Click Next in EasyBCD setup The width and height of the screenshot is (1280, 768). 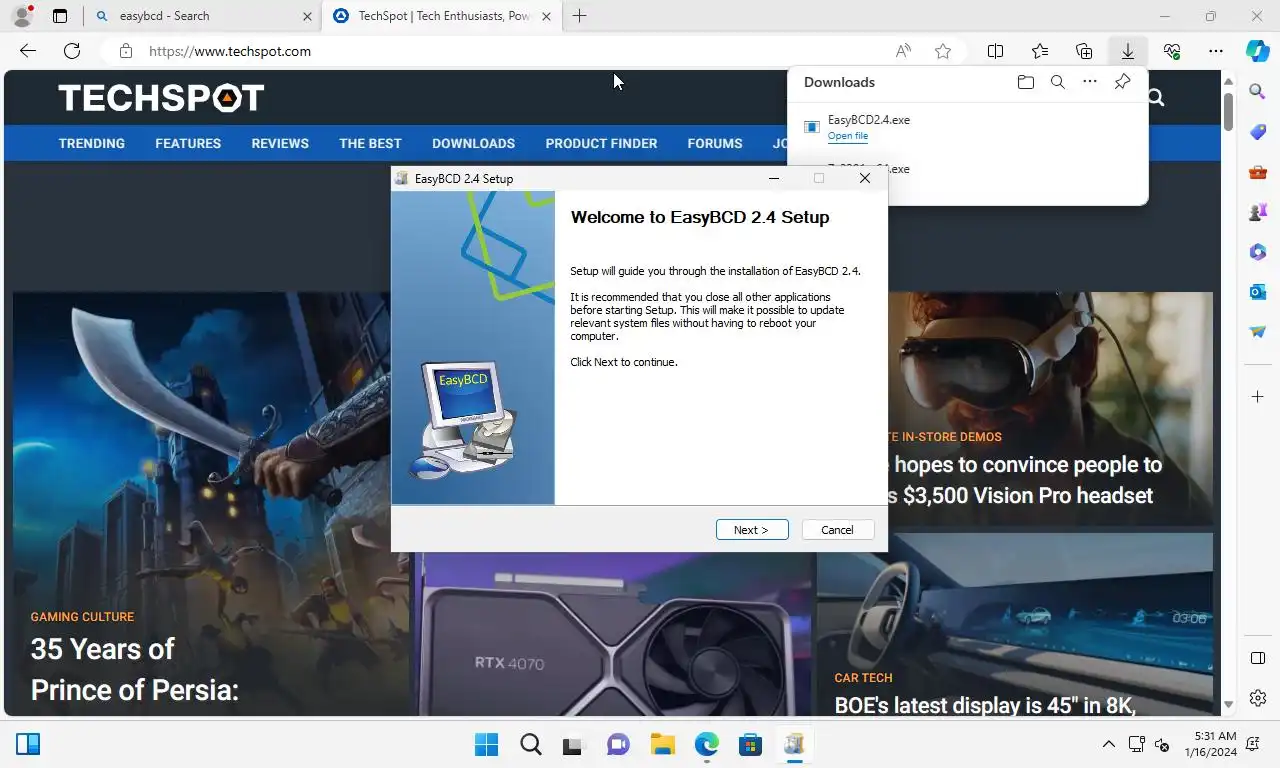(x=752, y=530)
